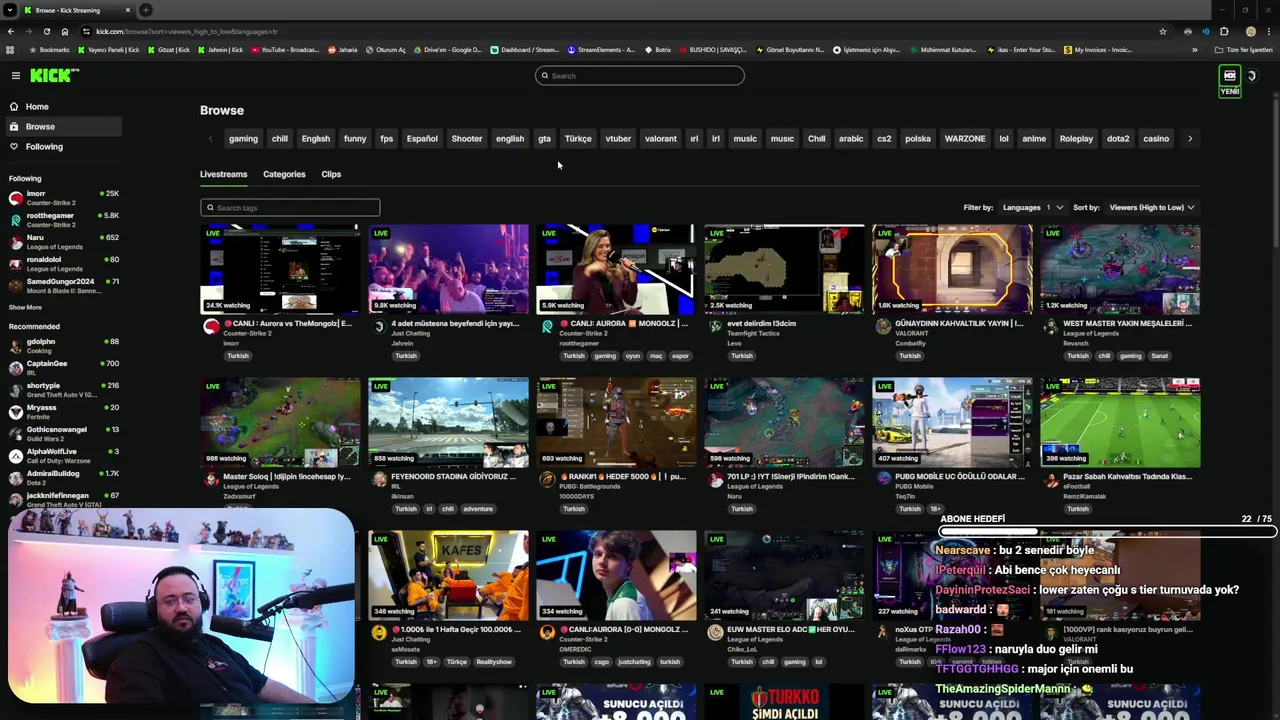Open rootthegamer's avatar in Following list
The image size is (1280, 720).
15,219
